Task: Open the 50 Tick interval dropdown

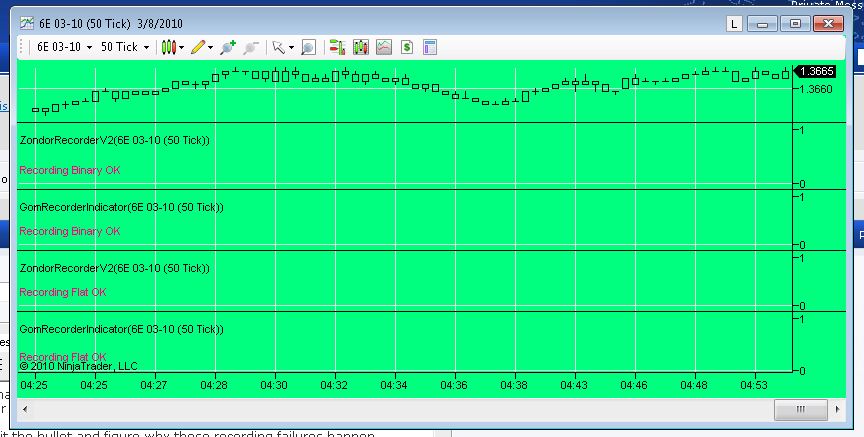Action: (x=125, y=47)
